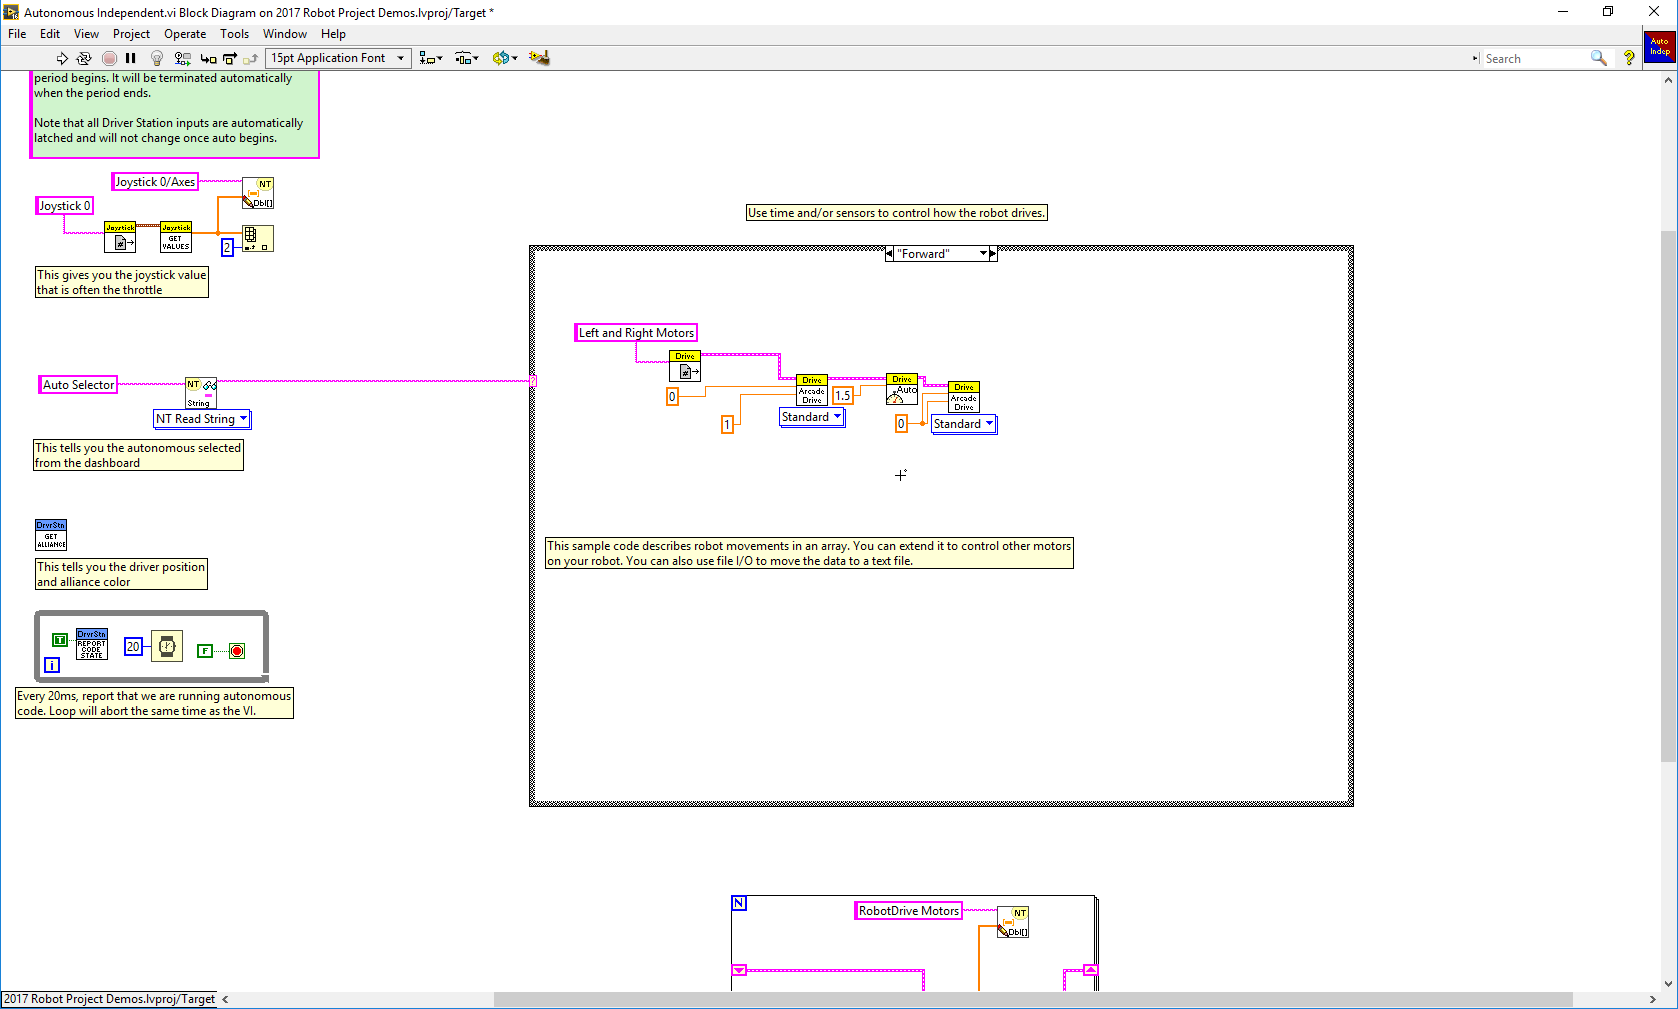Viewport: 1678px width, 1009px height.
Task: Click the Step Into toolbar button
Action: point(208,58)
